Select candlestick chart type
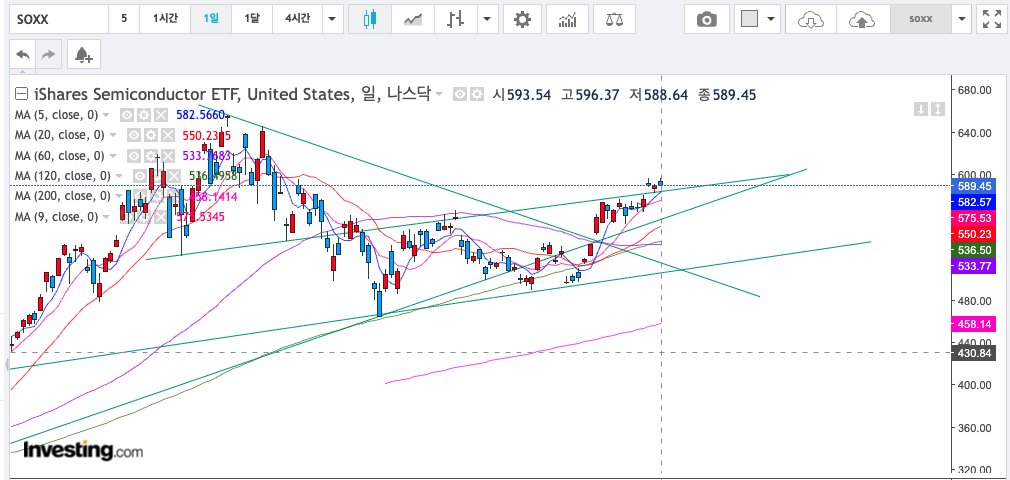Viewport: 1010px width, 480px height. [369, 19]
